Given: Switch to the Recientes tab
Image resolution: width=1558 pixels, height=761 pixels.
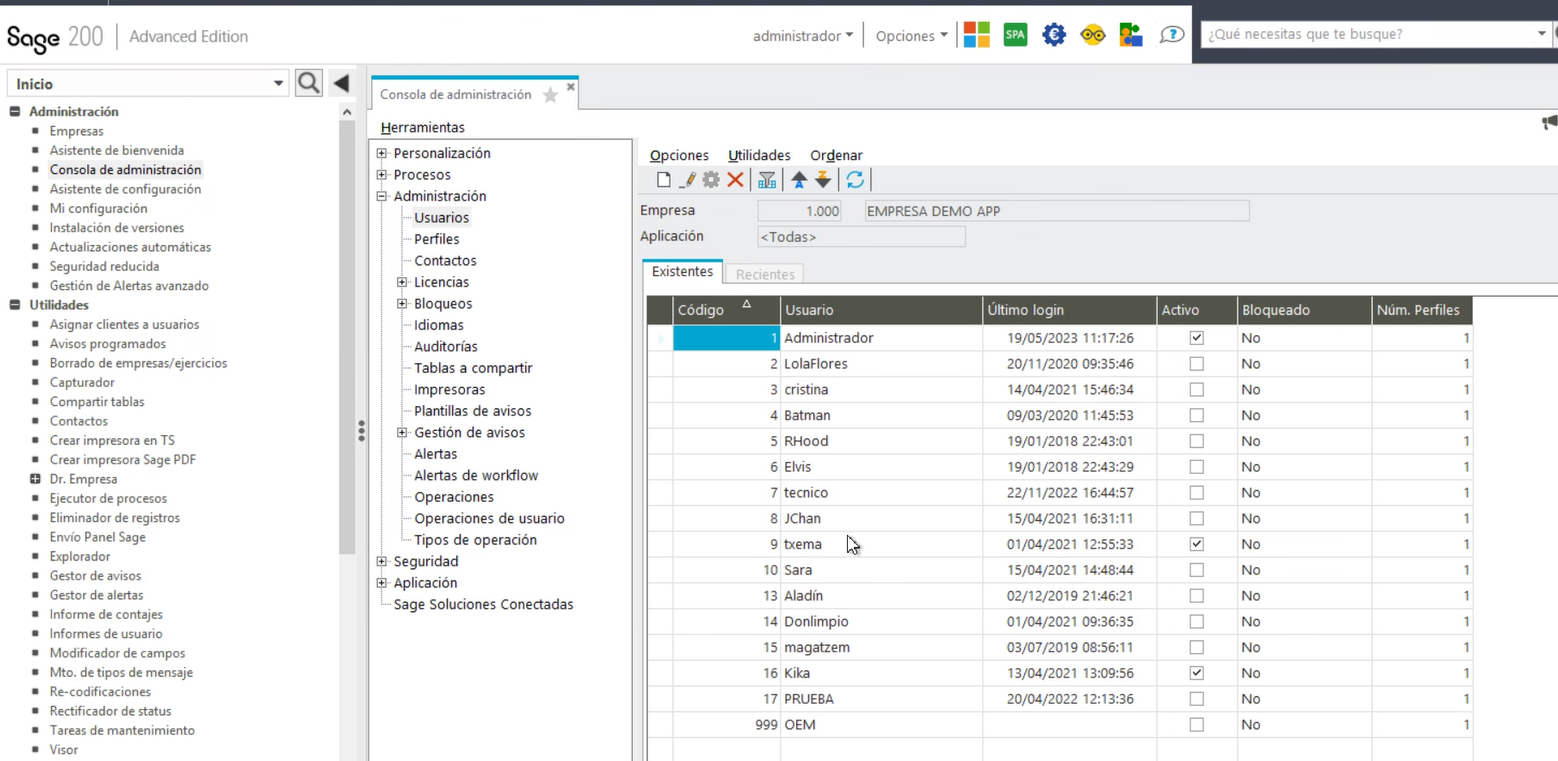Looking at the screenshot, I should [x=765, y=274].
